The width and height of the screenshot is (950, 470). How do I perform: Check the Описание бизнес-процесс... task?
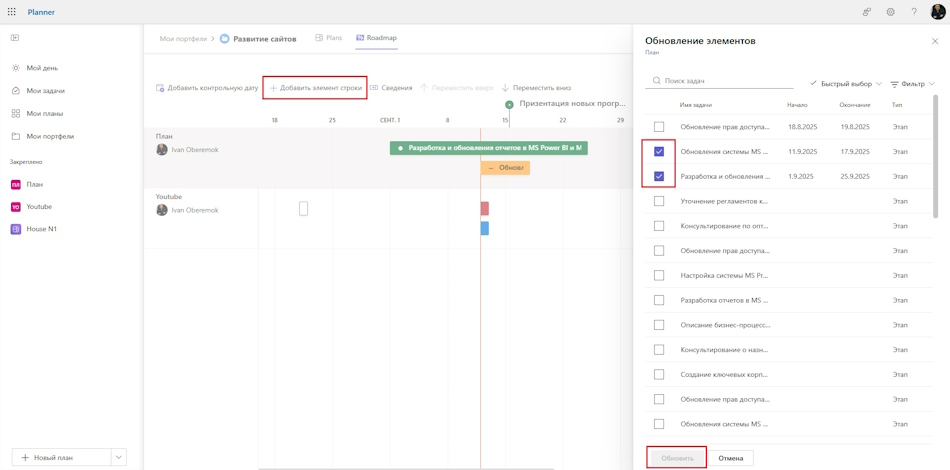tap(659, 325)
